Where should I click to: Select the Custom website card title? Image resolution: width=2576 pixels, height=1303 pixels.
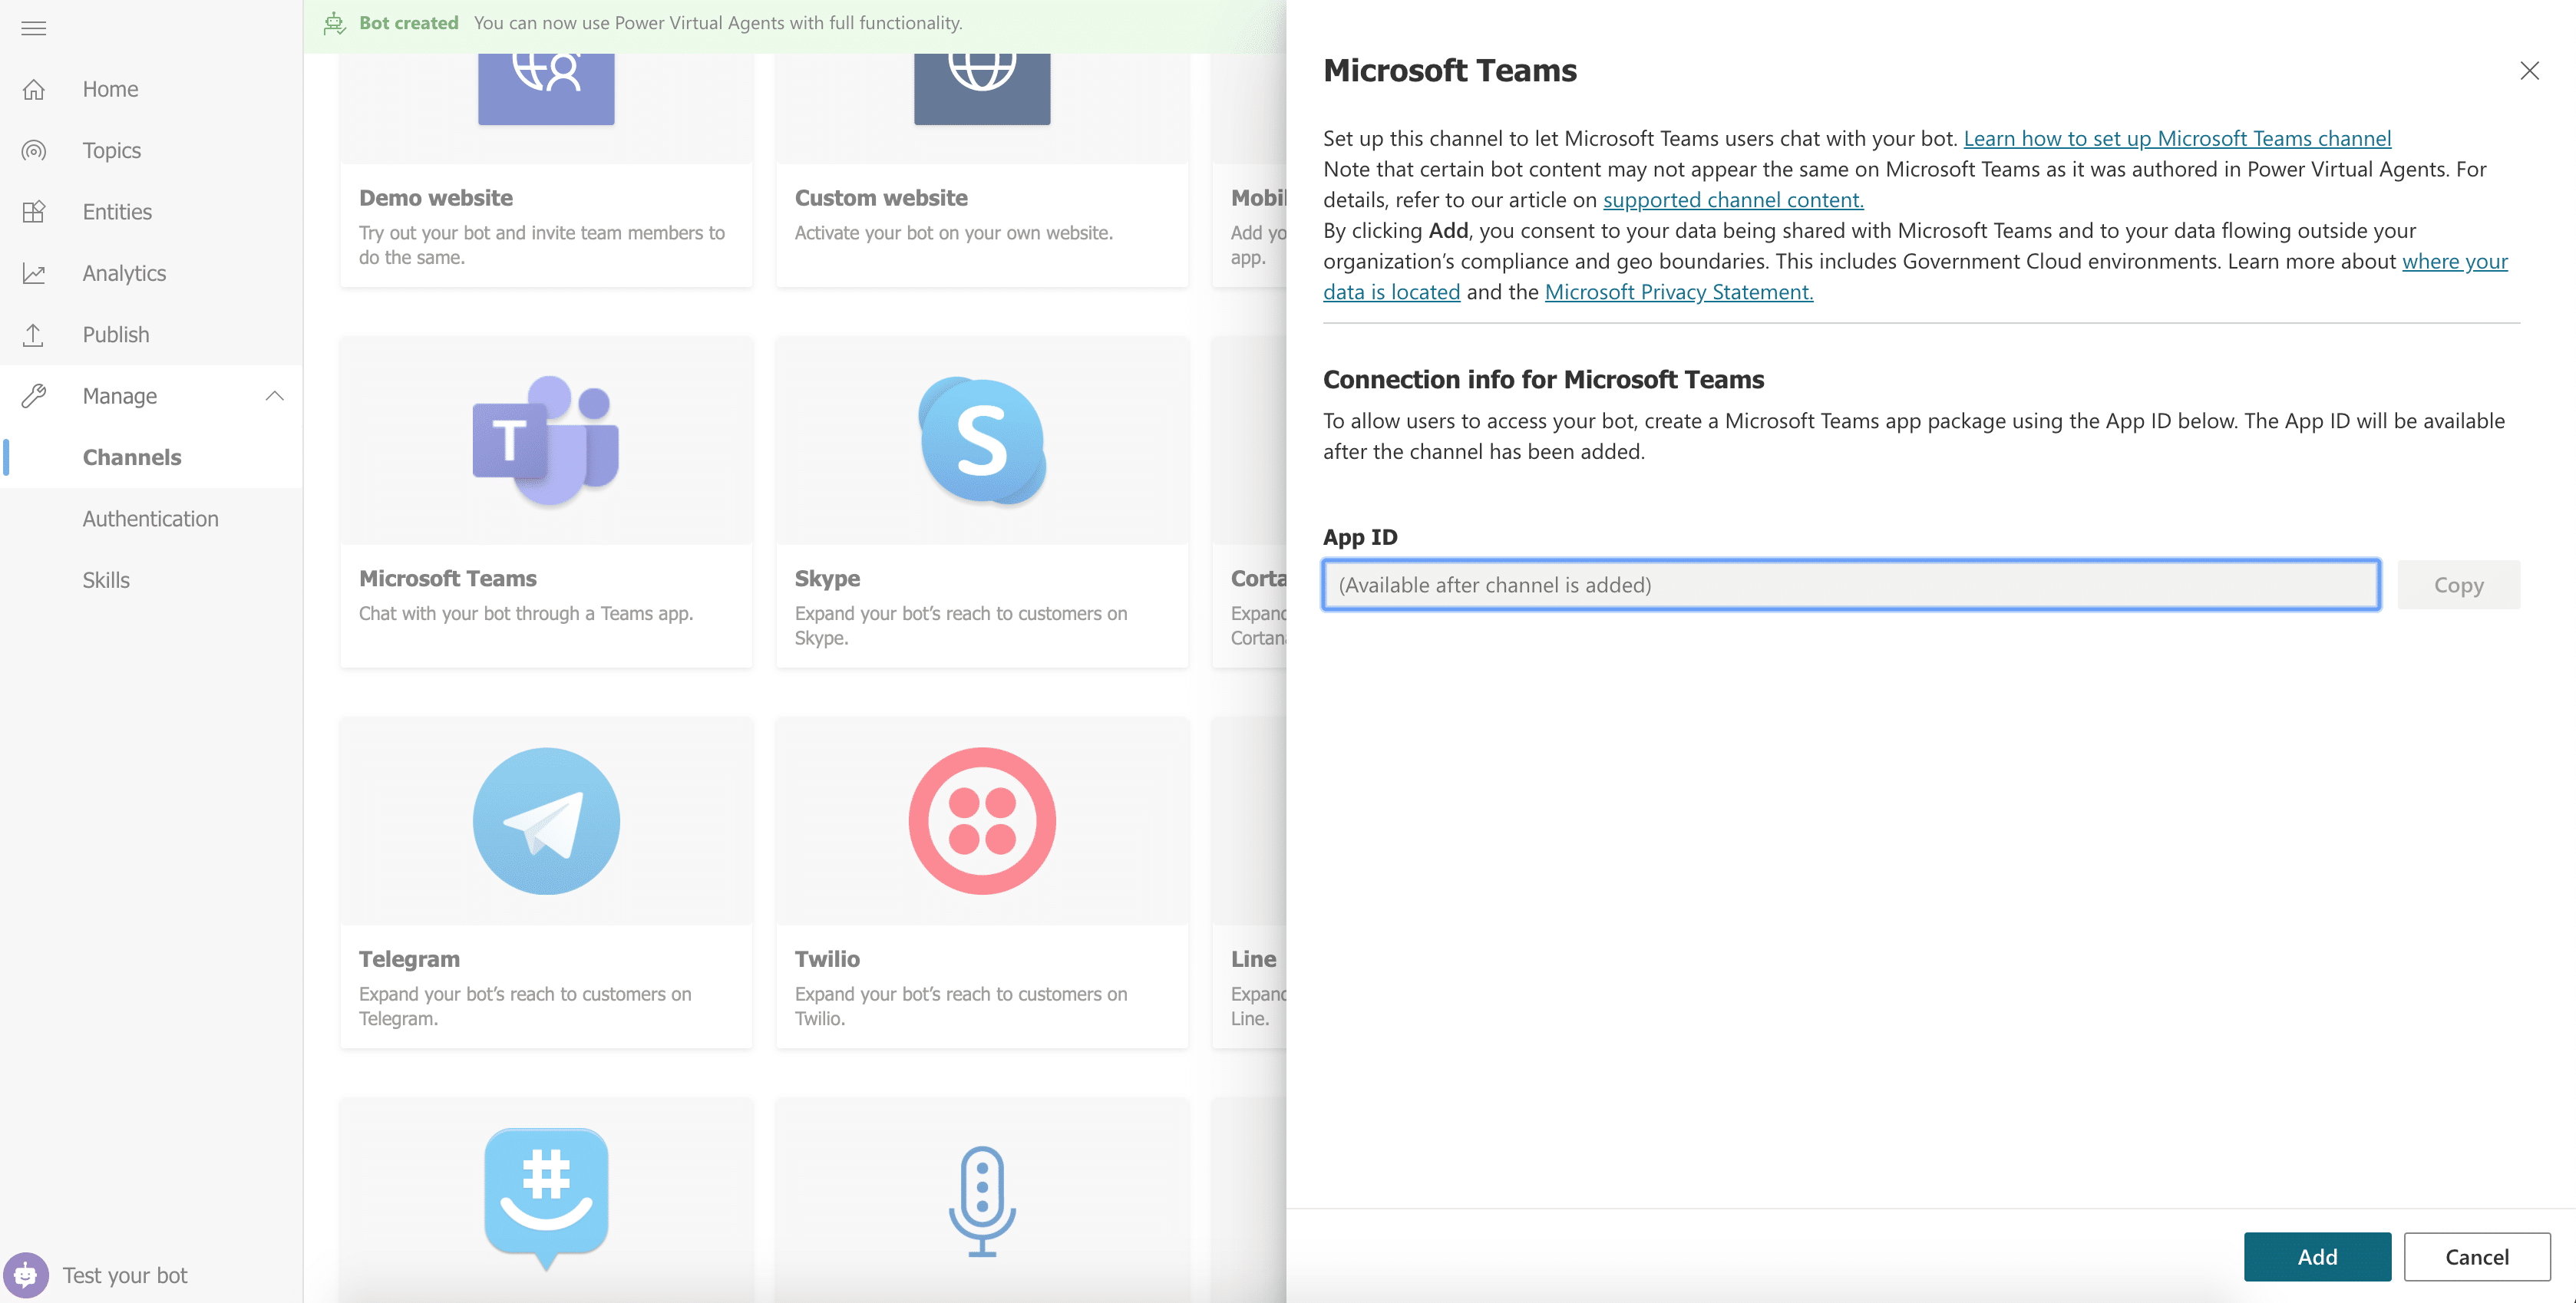881,197
